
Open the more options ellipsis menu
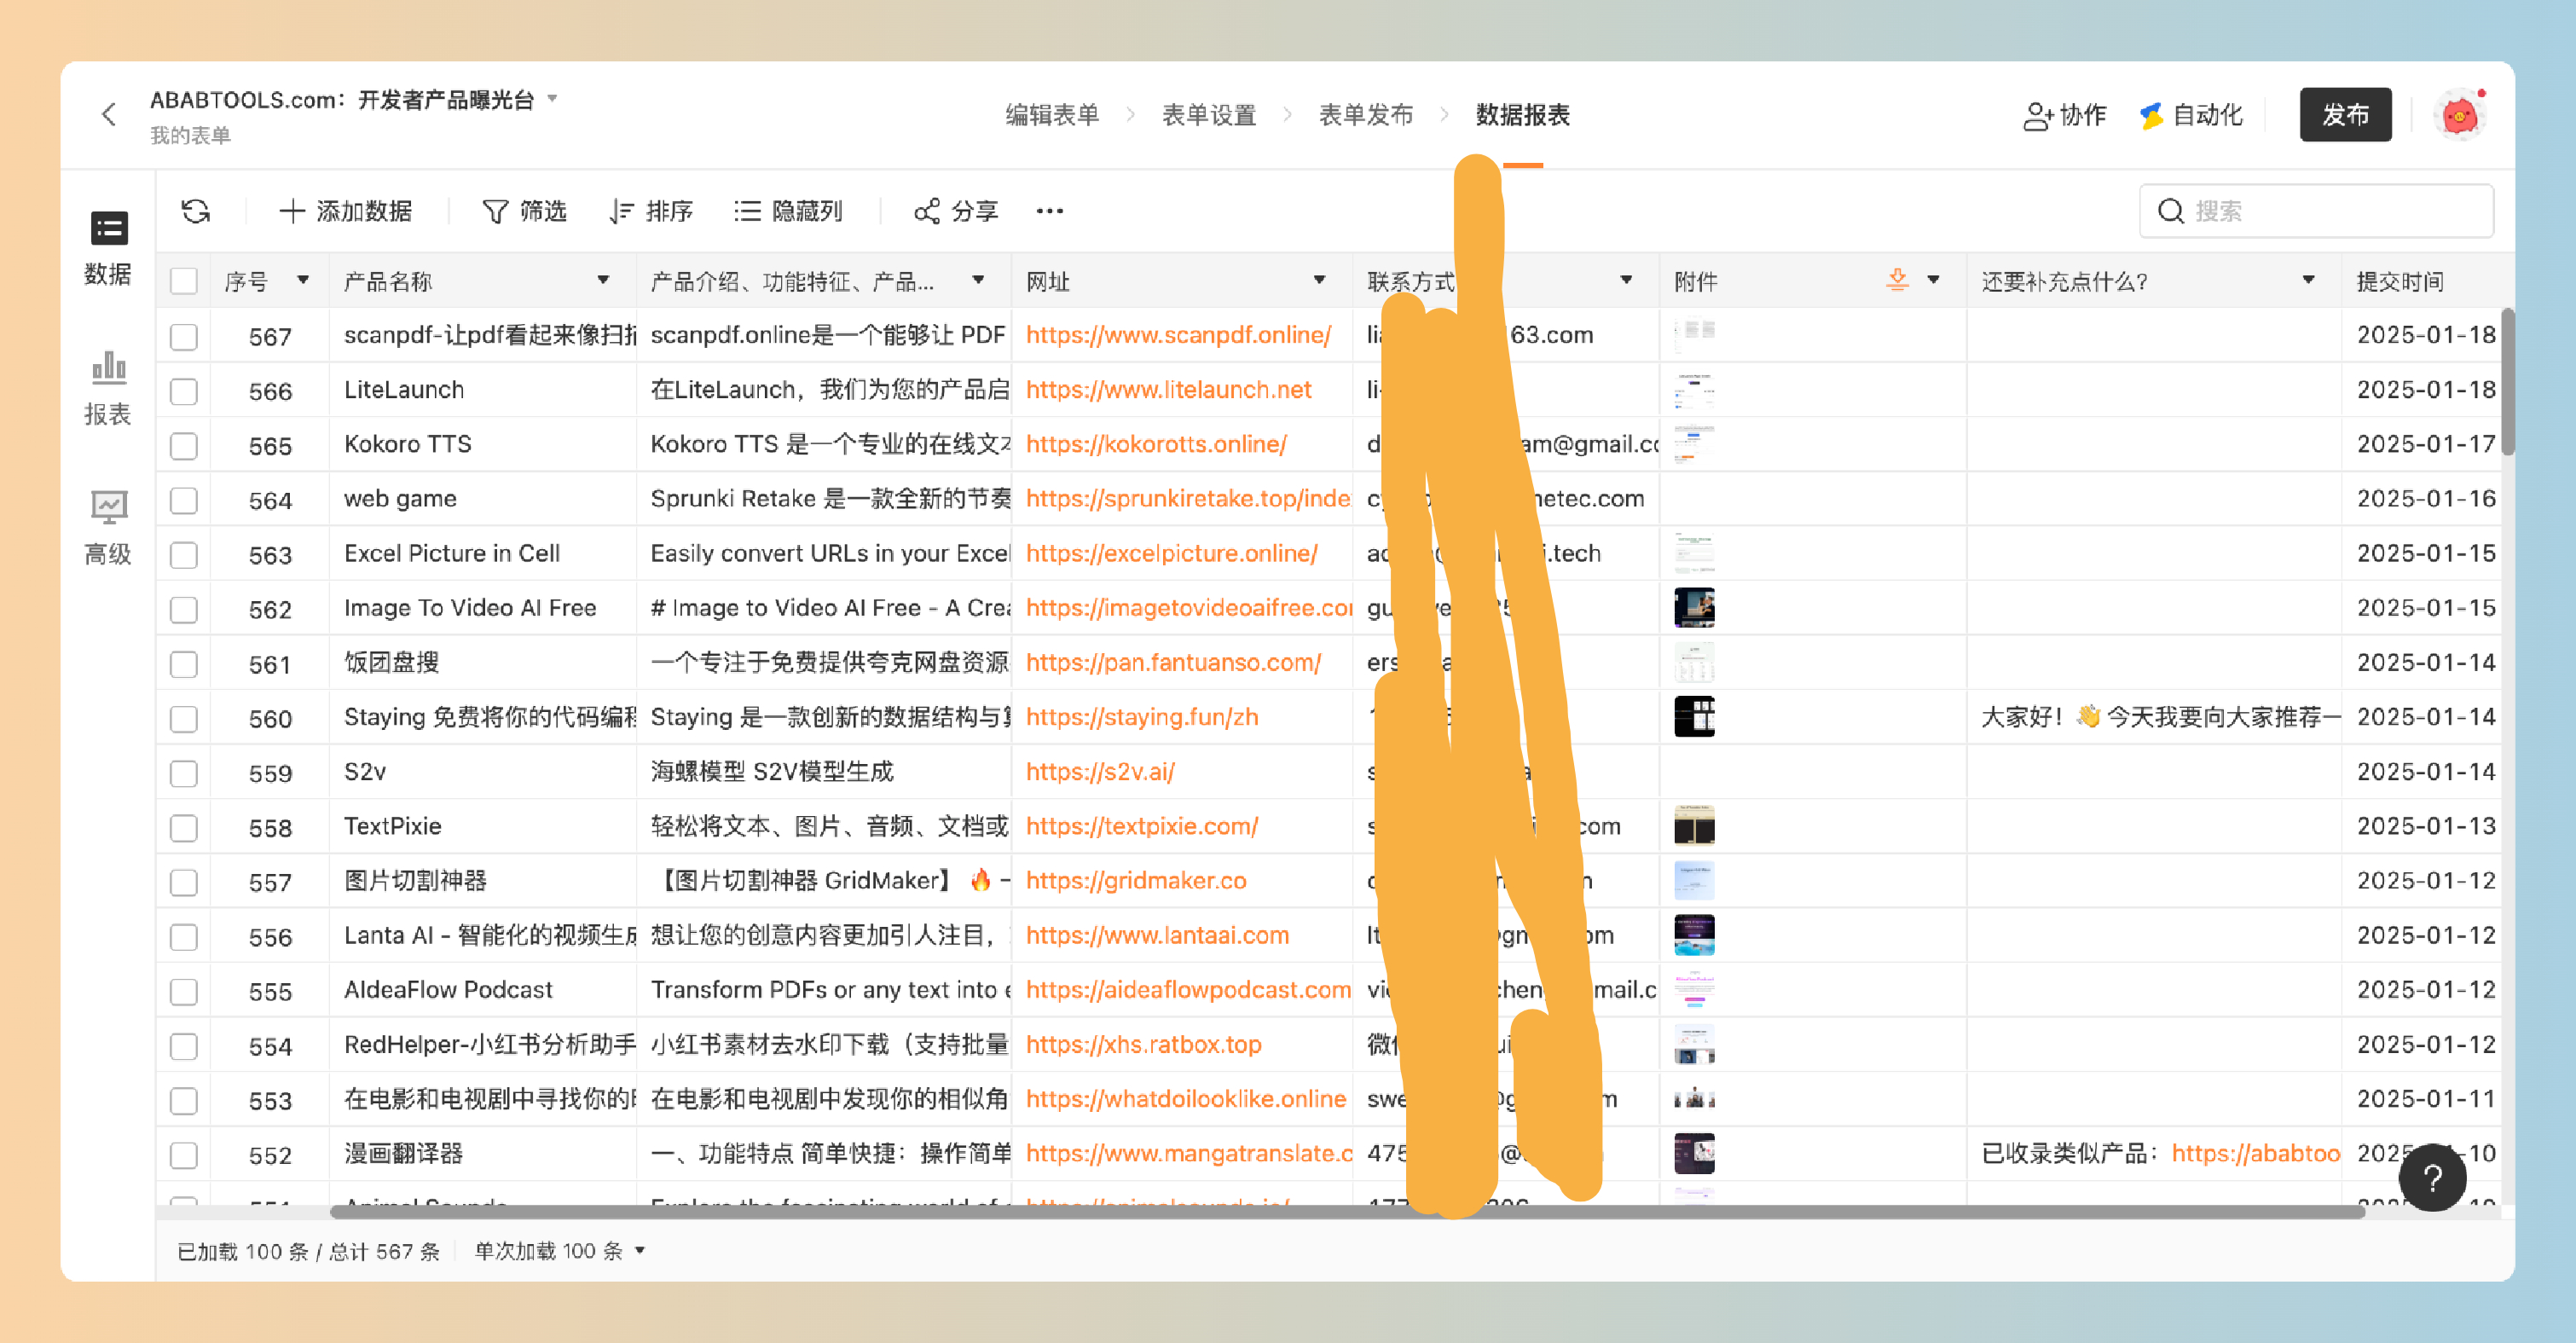1049,211
